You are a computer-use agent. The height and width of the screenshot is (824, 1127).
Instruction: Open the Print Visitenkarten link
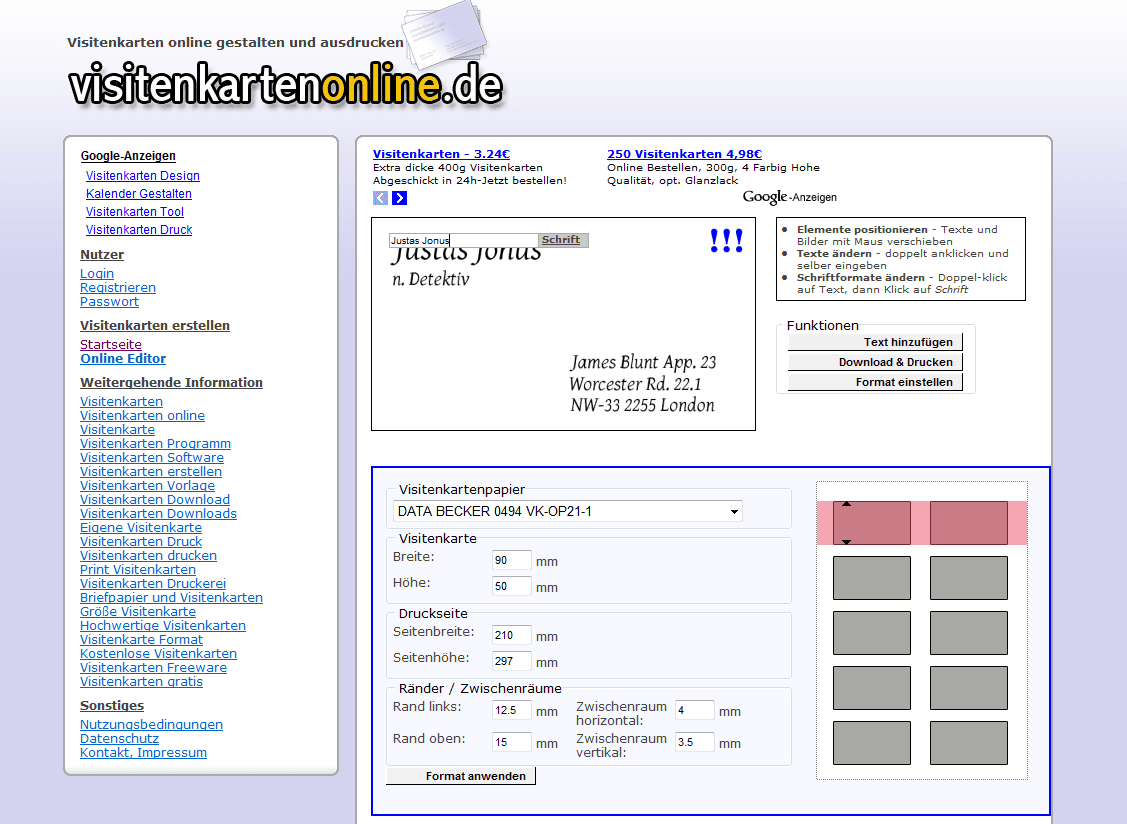point(138,569)
